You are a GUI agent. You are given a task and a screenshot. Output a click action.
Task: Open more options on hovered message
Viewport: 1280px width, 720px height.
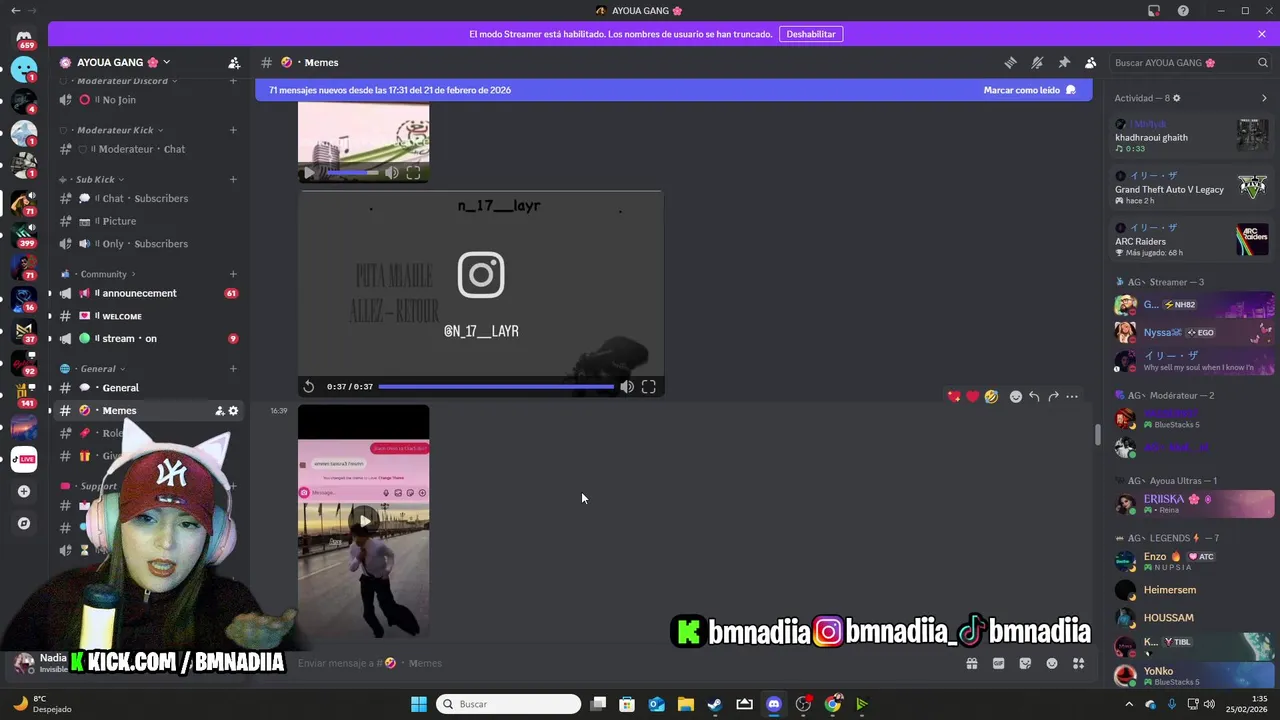click(1072, 396)
